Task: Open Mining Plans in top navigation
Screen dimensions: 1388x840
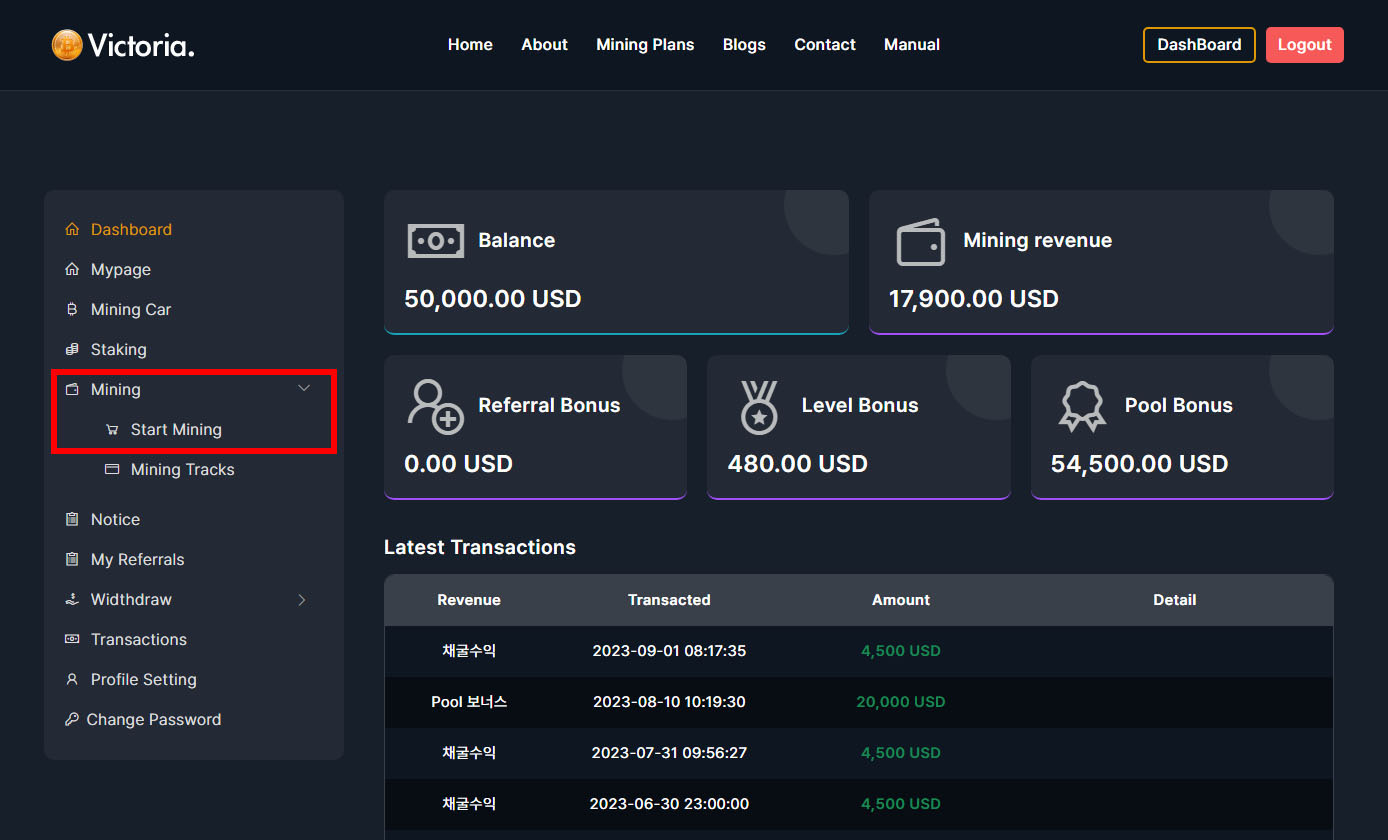Action: pos(645,45)
